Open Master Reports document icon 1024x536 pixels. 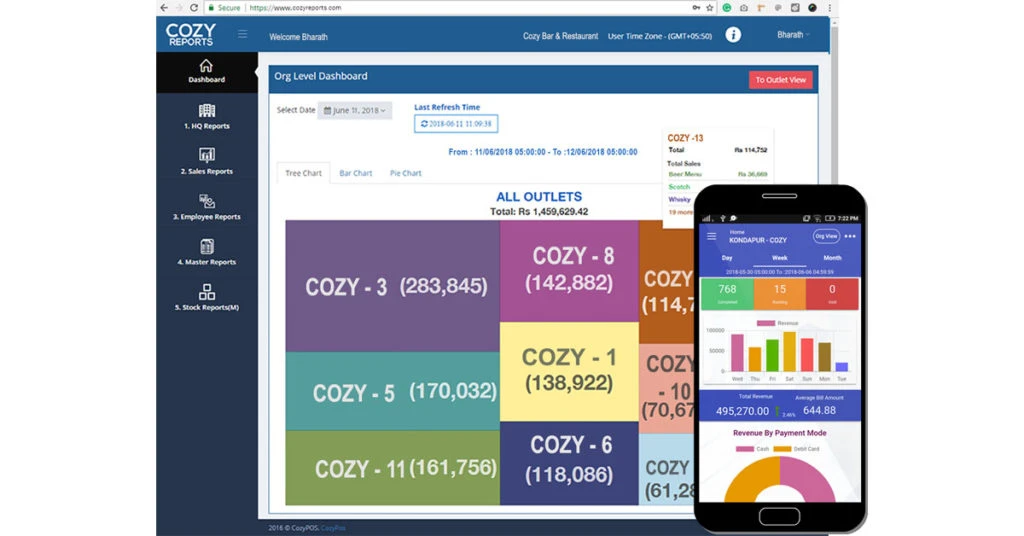pyautogui.click(x=206, y=246)
